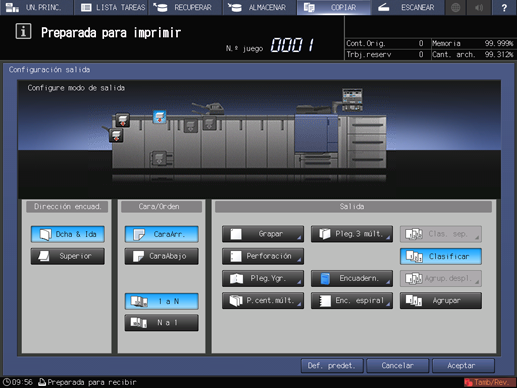Viewport: 517px width, 388px height.
Task: Select the upper left output tray icon
Action: pos(122,120)
